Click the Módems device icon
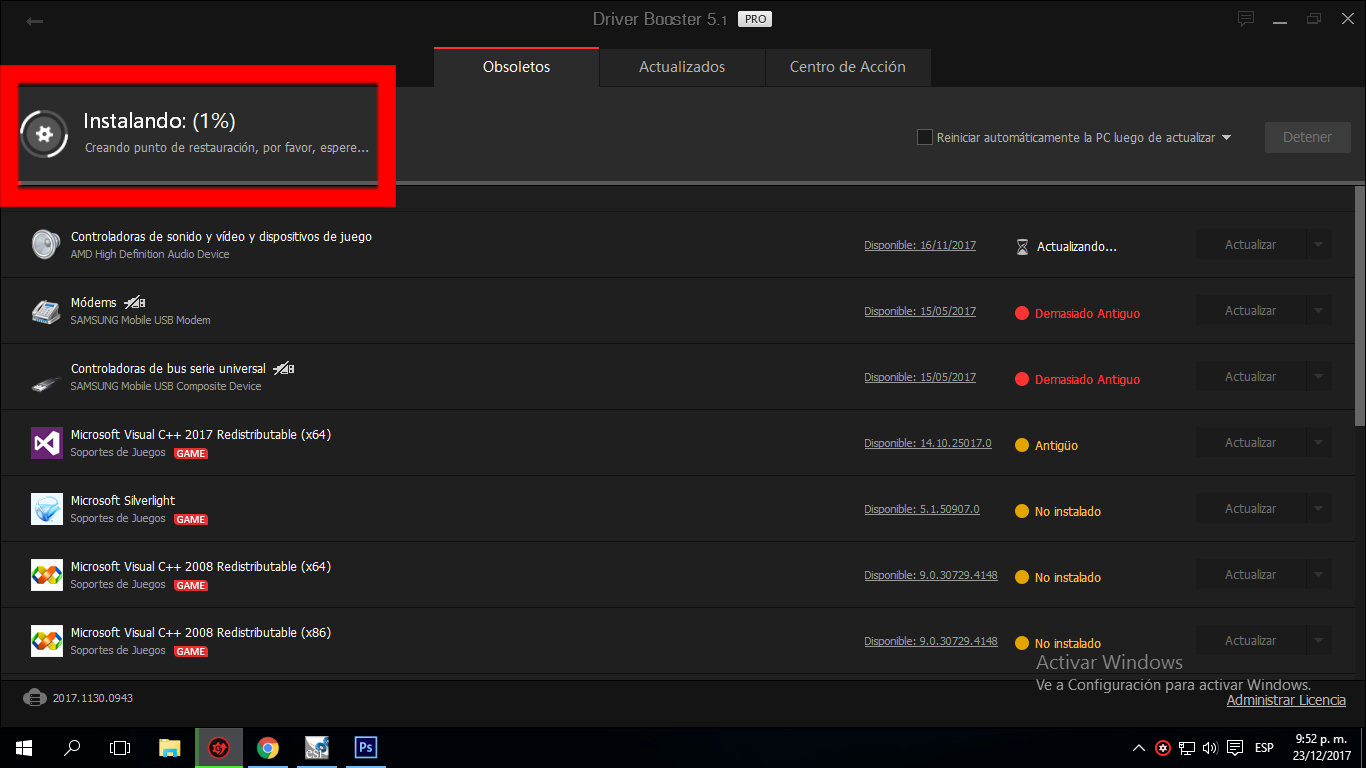The width and height of the screenshot is (1366, 768). [46, 311]
